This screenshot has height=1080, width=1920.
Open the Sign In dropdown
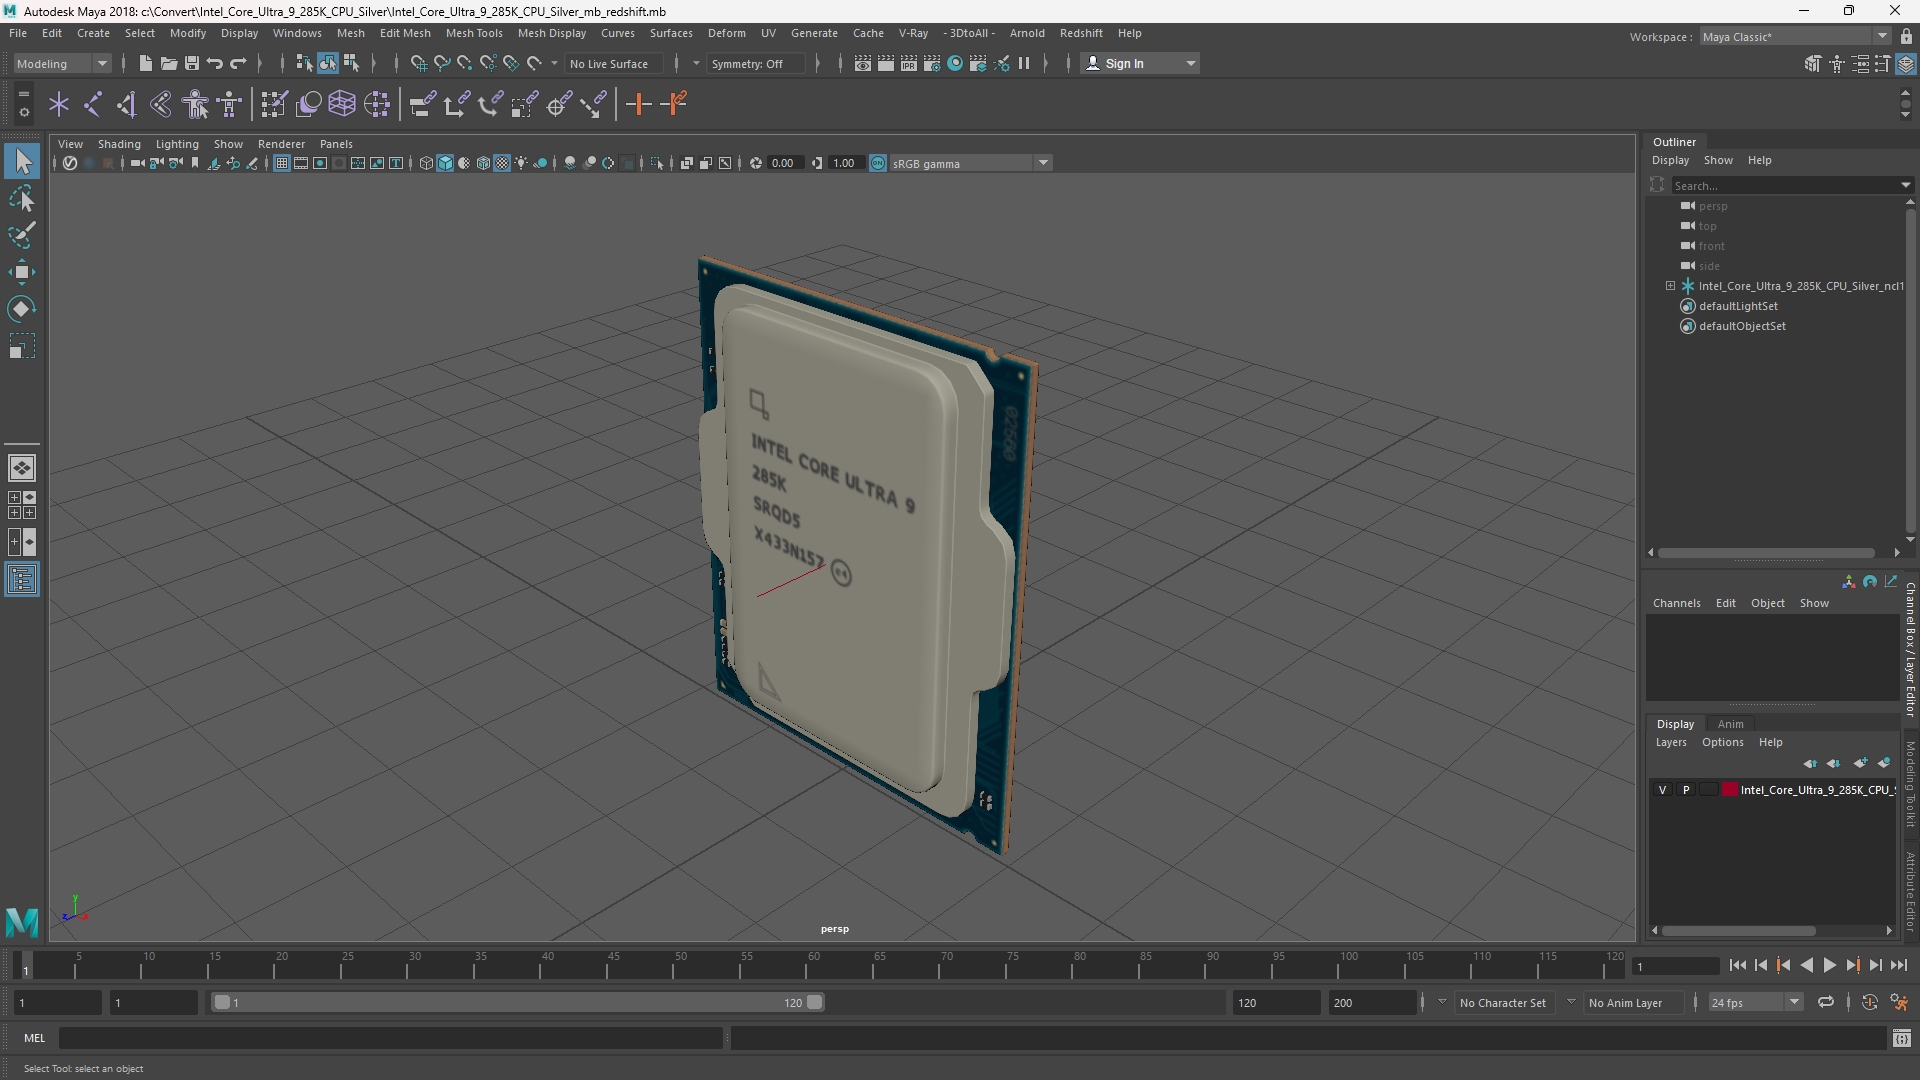tap(1141, 63)
